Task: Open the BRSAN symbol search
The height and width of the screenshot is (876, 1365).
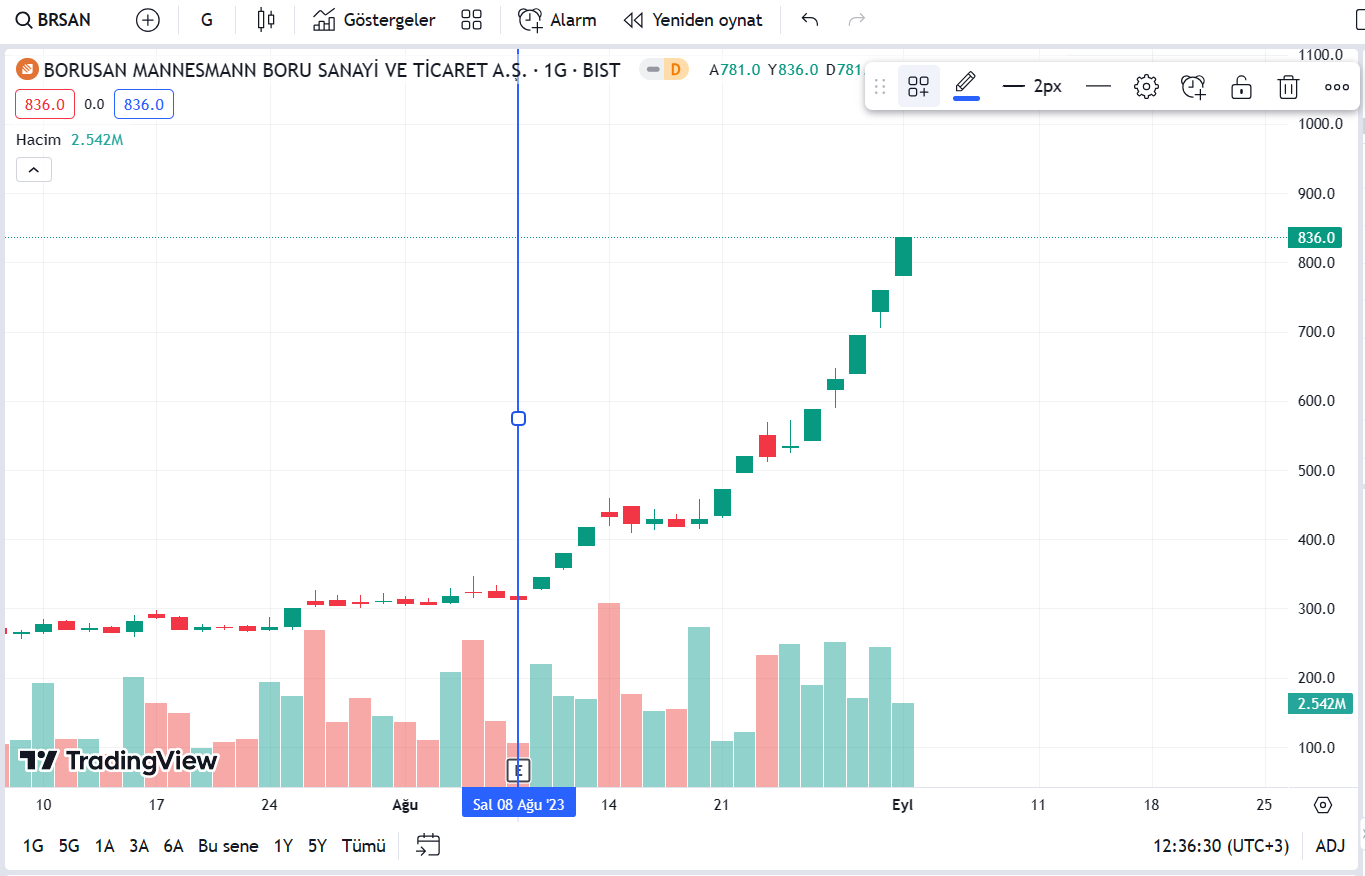Action: 53,20
